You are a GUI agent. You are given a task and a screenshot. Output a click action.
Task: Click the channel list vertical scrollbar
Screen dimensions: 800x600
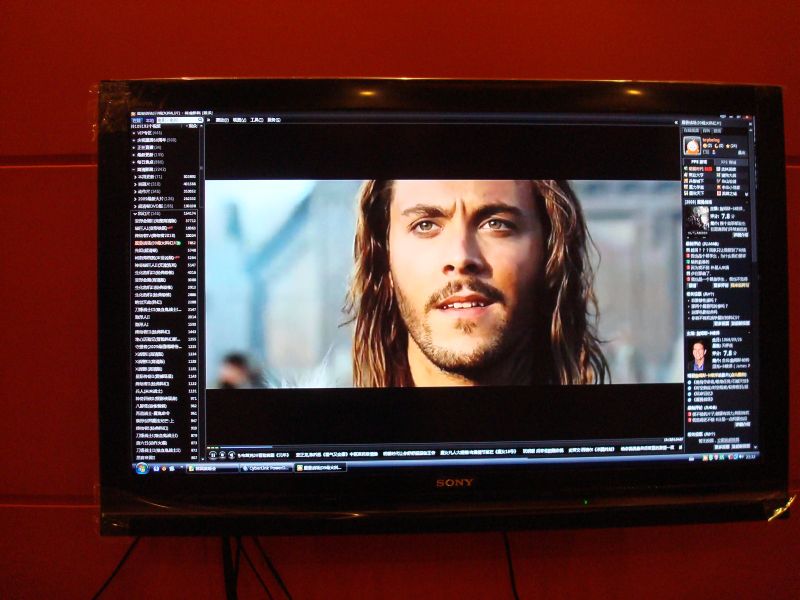(201, 291)
